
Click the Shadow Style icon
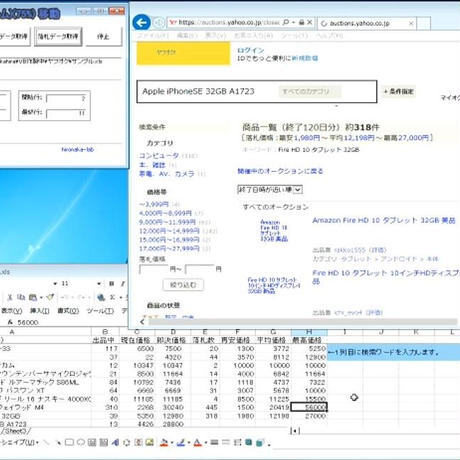249,443
